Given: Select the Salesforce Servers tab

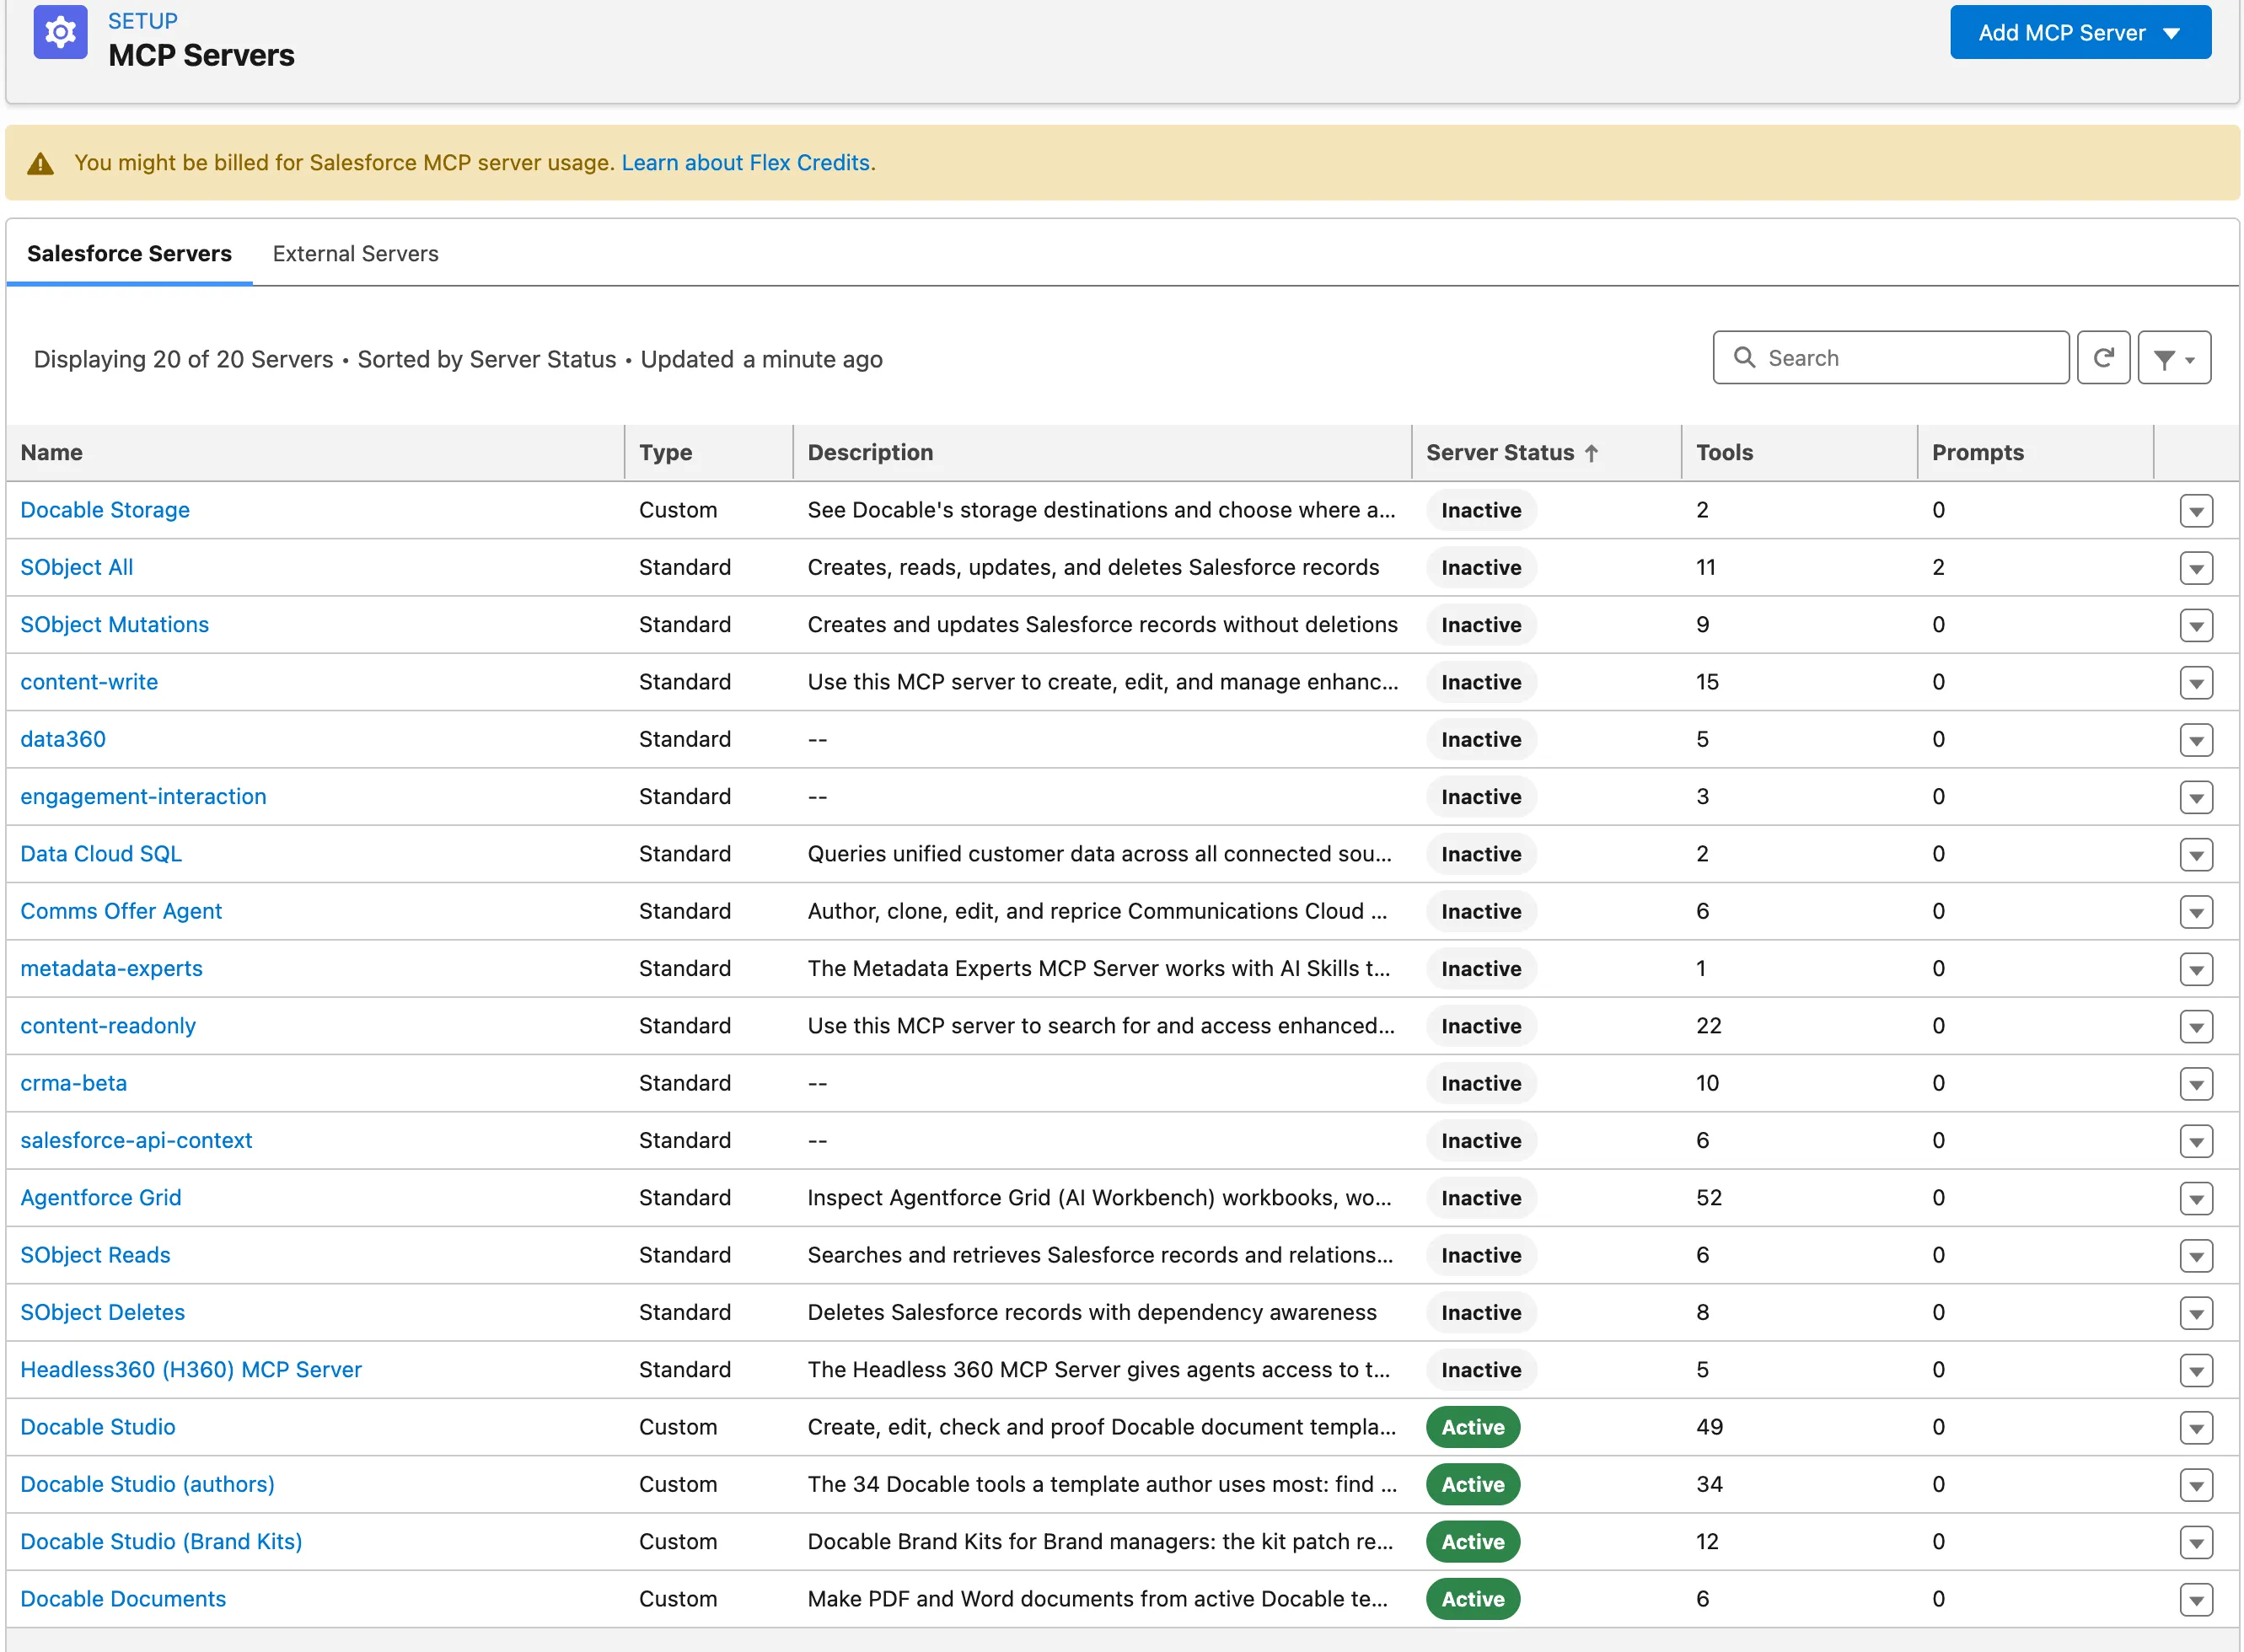Looking at the screenshot, I should point(129,254).
